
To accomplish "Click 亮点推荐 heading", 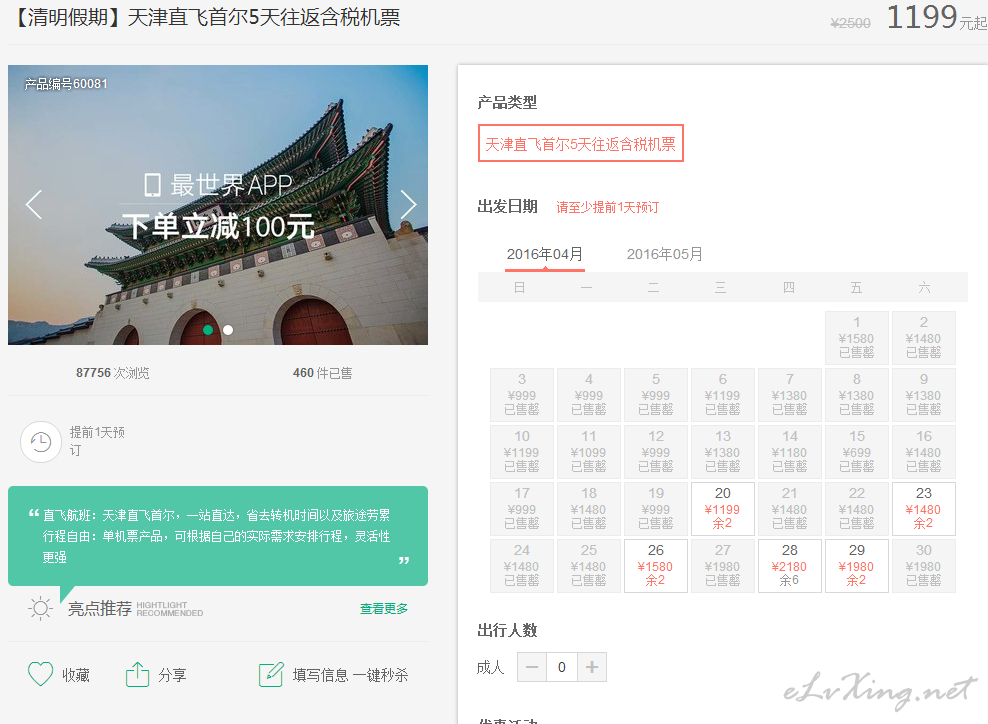I will [x=100, y=608].
